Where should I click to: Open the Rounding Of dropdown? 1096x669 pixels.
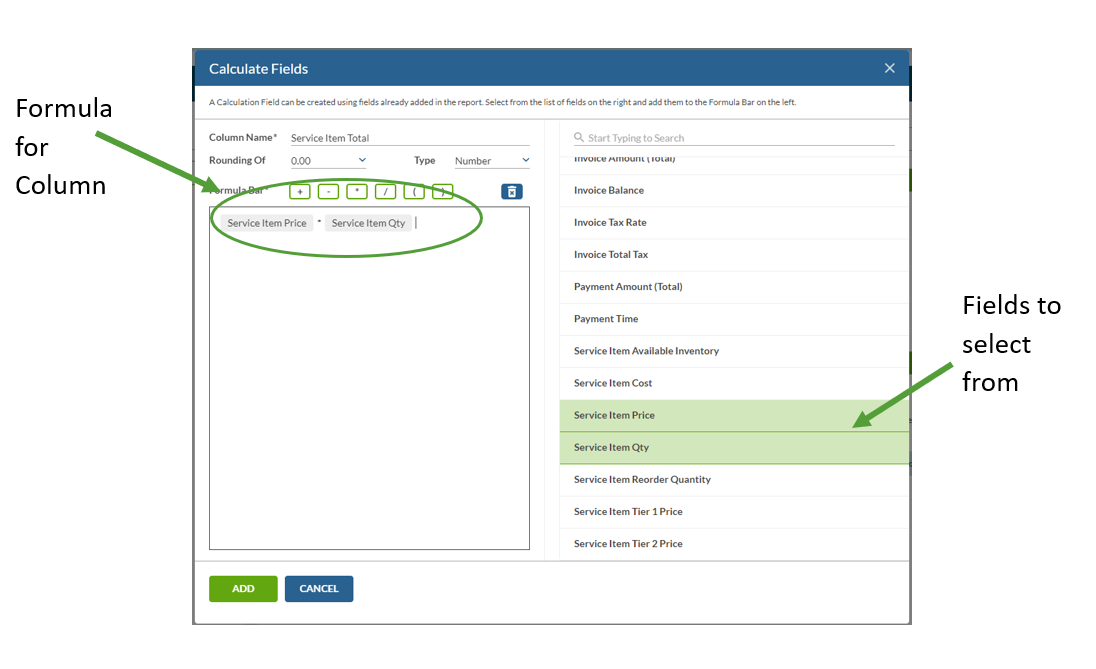coord(329,160)
